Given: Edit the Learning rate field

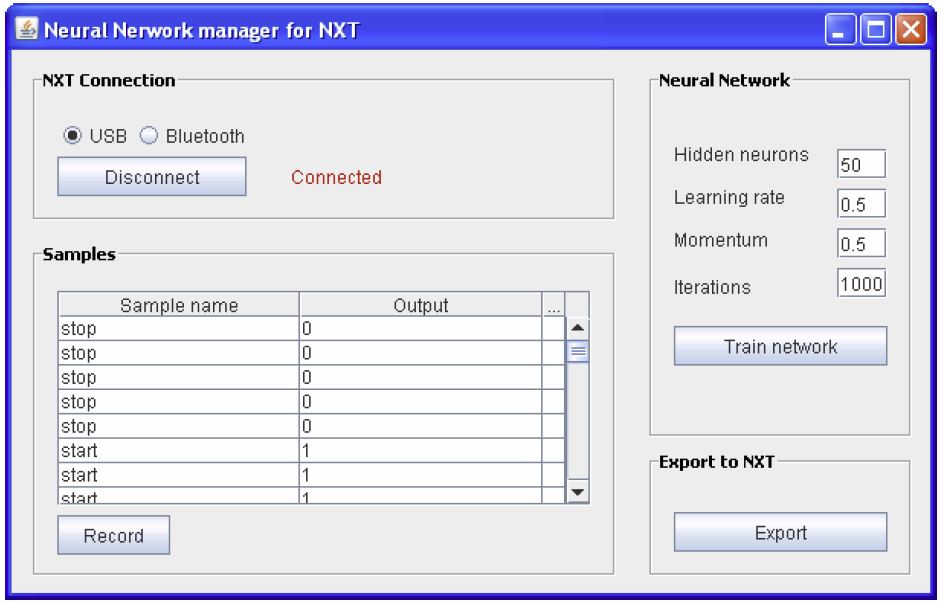Looking at the screenshot, I should 861,204.
